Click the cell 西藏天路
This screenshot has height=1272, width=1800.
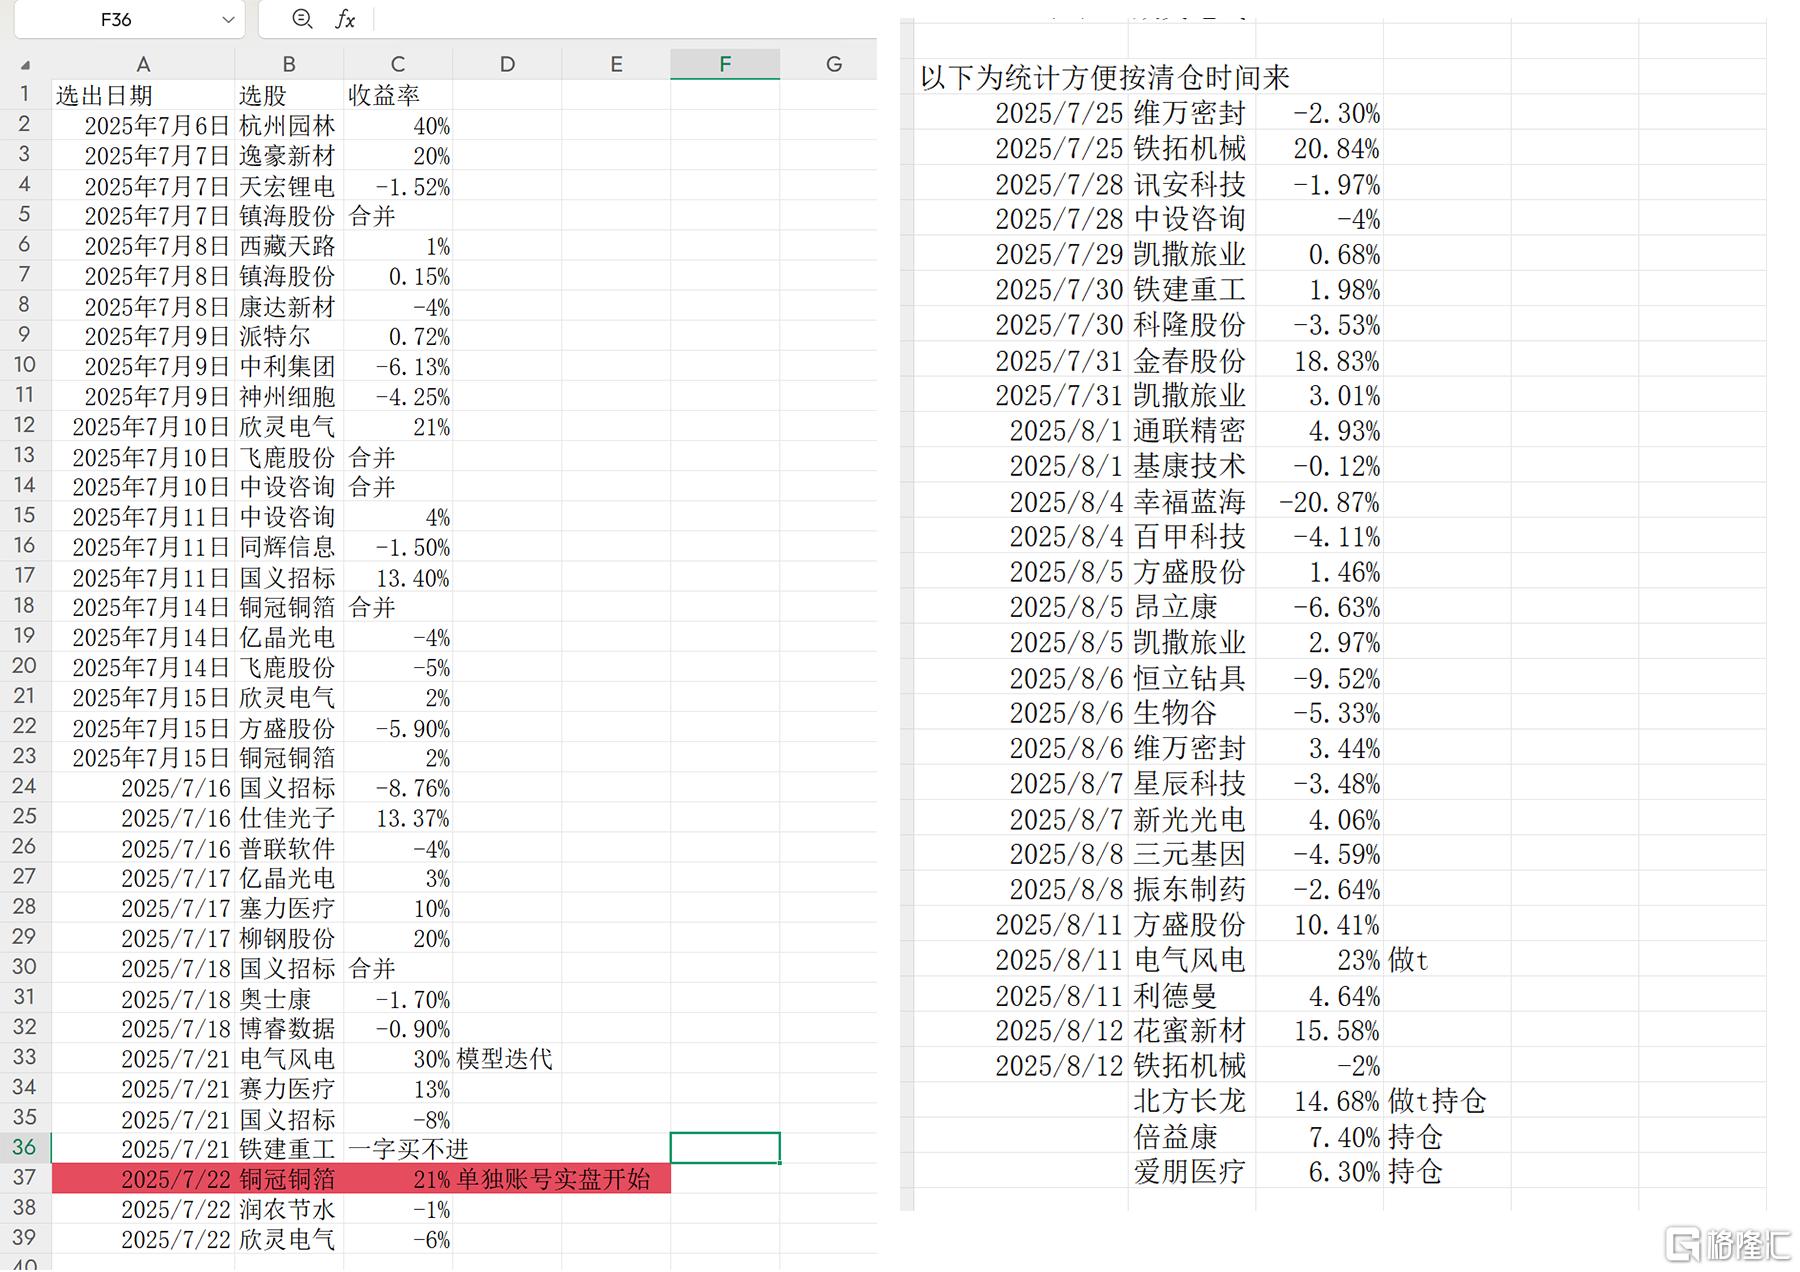coord(288,246)
